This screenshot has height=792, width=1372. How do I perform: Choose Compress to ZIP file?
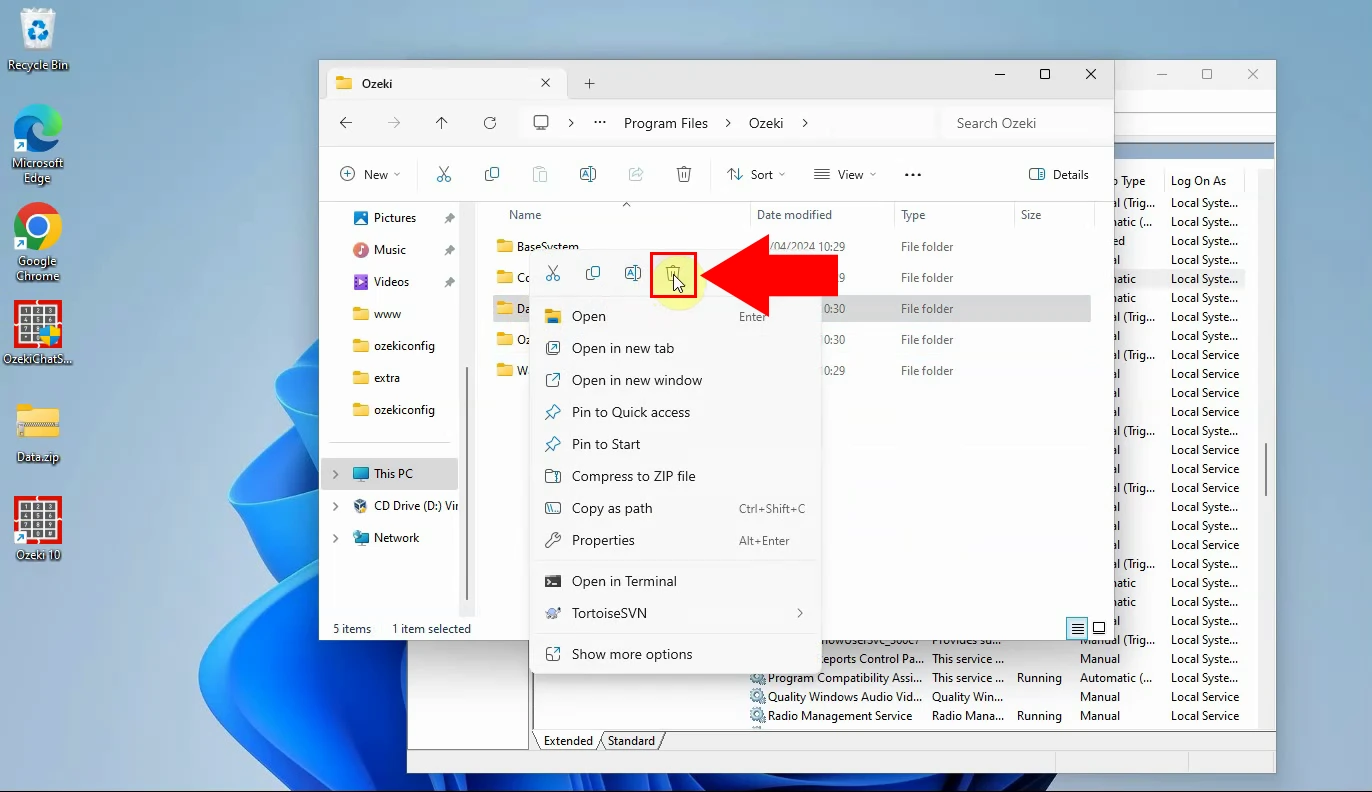pyautogui.click(x=675, y=476)
